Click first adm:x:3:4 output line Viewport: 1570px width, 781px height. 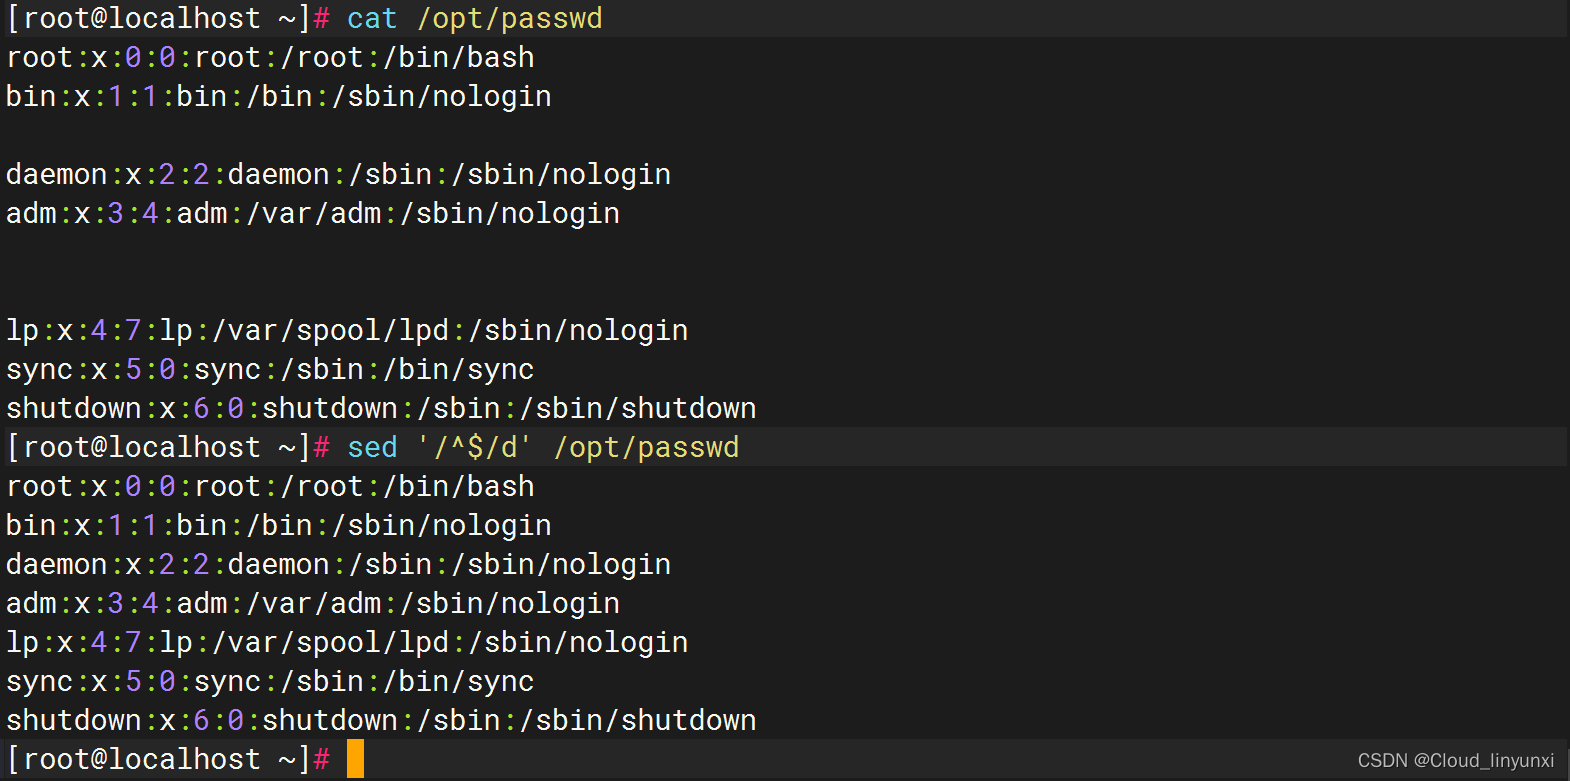click(x=313, y=214)
